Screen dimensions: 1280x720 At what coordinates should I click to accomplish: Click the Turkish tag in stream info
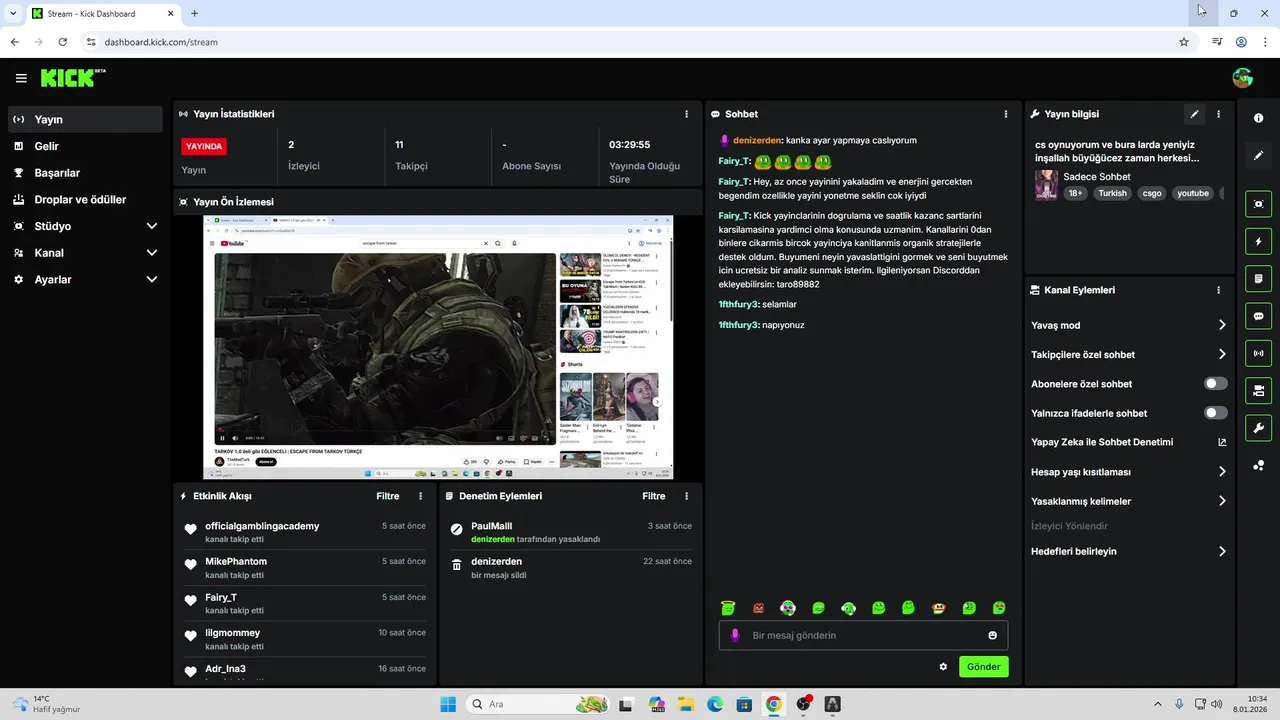point(1112,193)
